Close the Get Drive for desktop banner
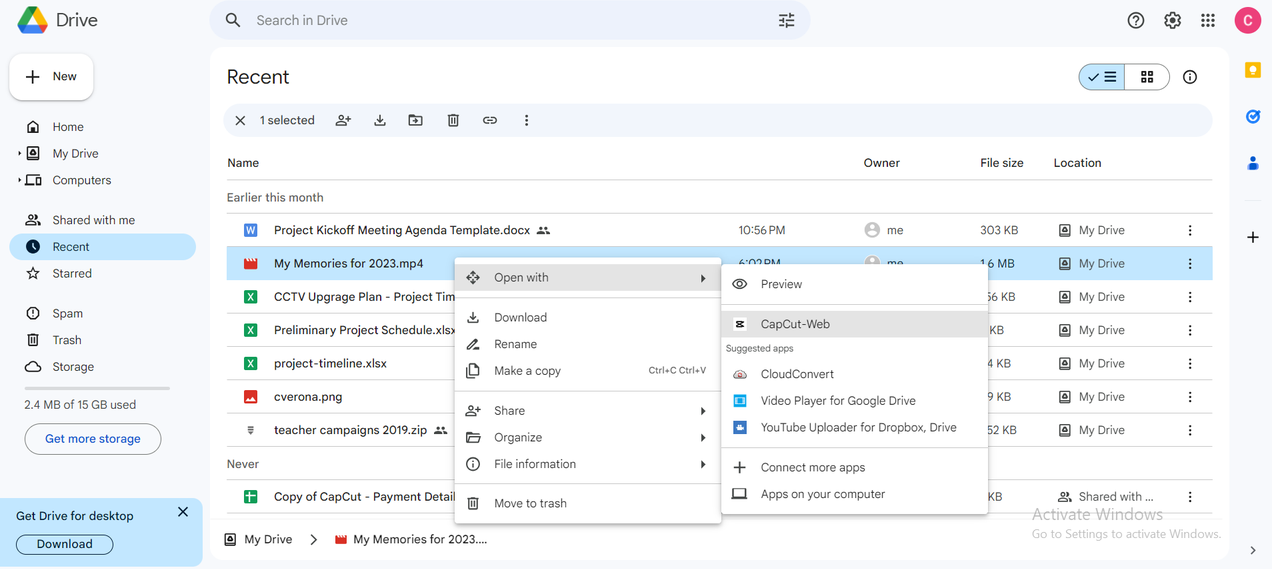1272x569 pixels. tap(183, 512)
